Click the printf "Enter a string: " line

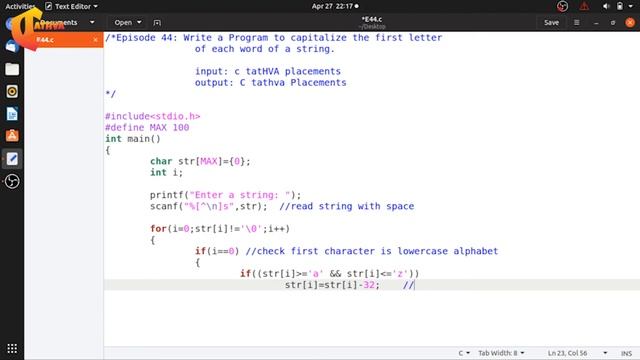pos(225,195)
